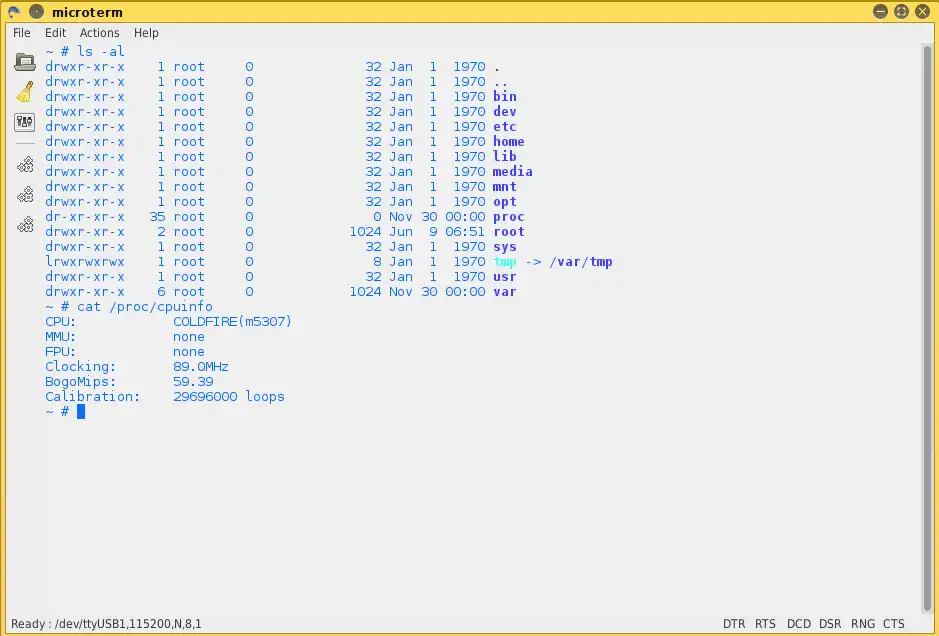The image size is (939, 636).
Task: Click the CTS status indicator
Action: point(893,624)
